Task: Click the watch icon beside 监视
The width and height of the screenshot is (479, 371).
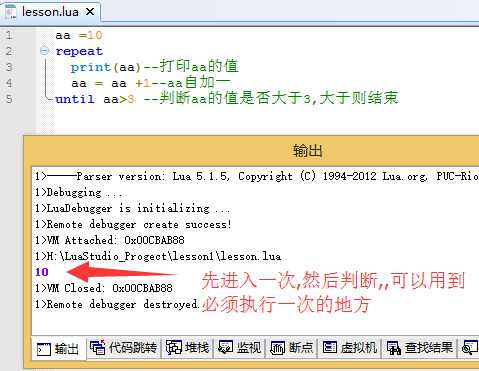Action: [x=225, y=347]
